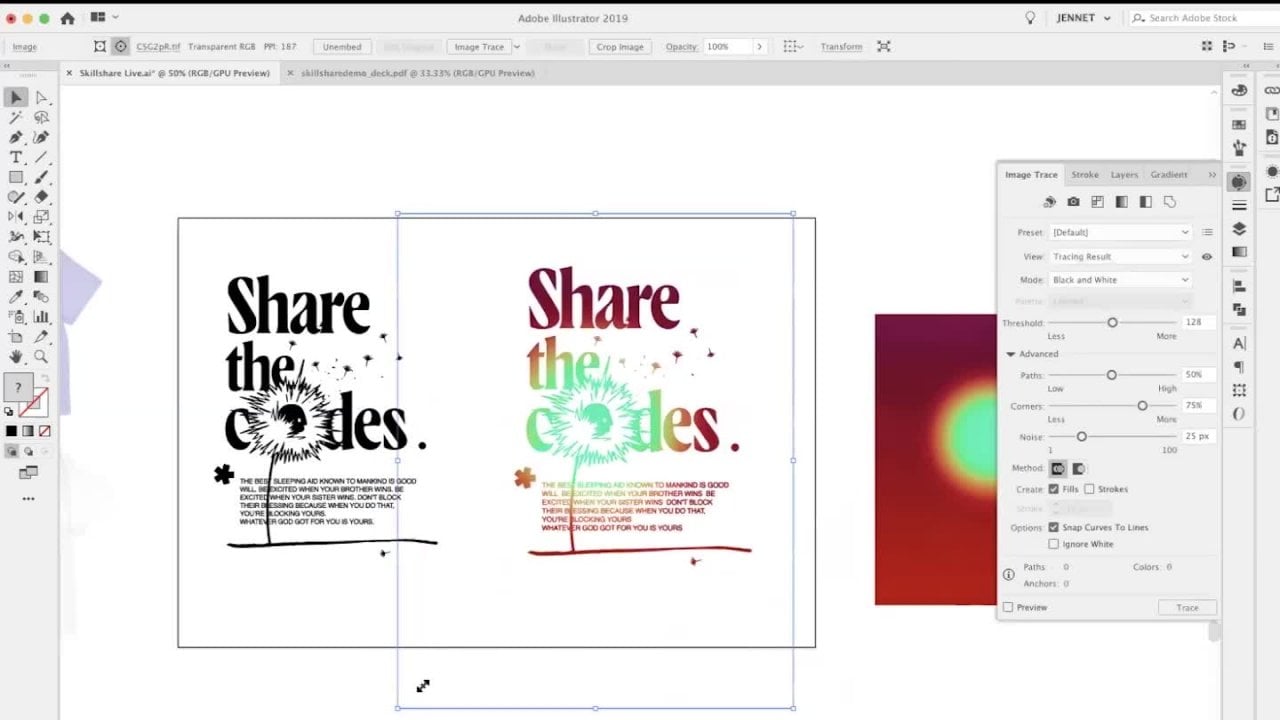The width and height of the screenshot is (1280, 720).
Task: Open the Preset dropdown showing [Default]
Action: pos(1119,232)
